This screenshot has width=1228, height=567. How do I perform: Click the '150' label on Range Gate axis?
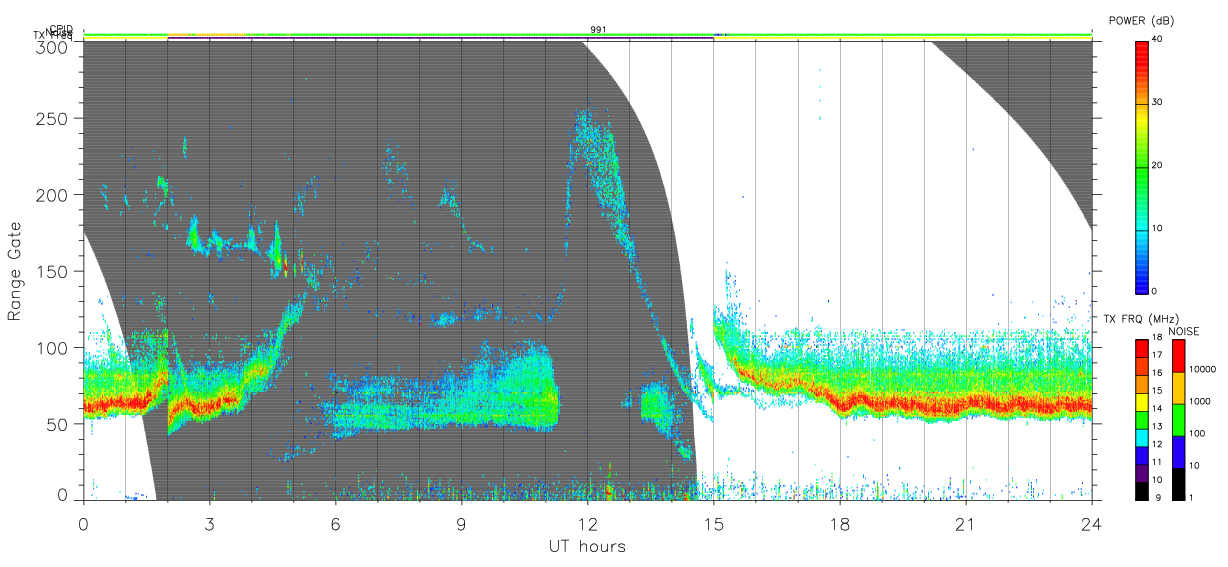(x=53, y=271)
